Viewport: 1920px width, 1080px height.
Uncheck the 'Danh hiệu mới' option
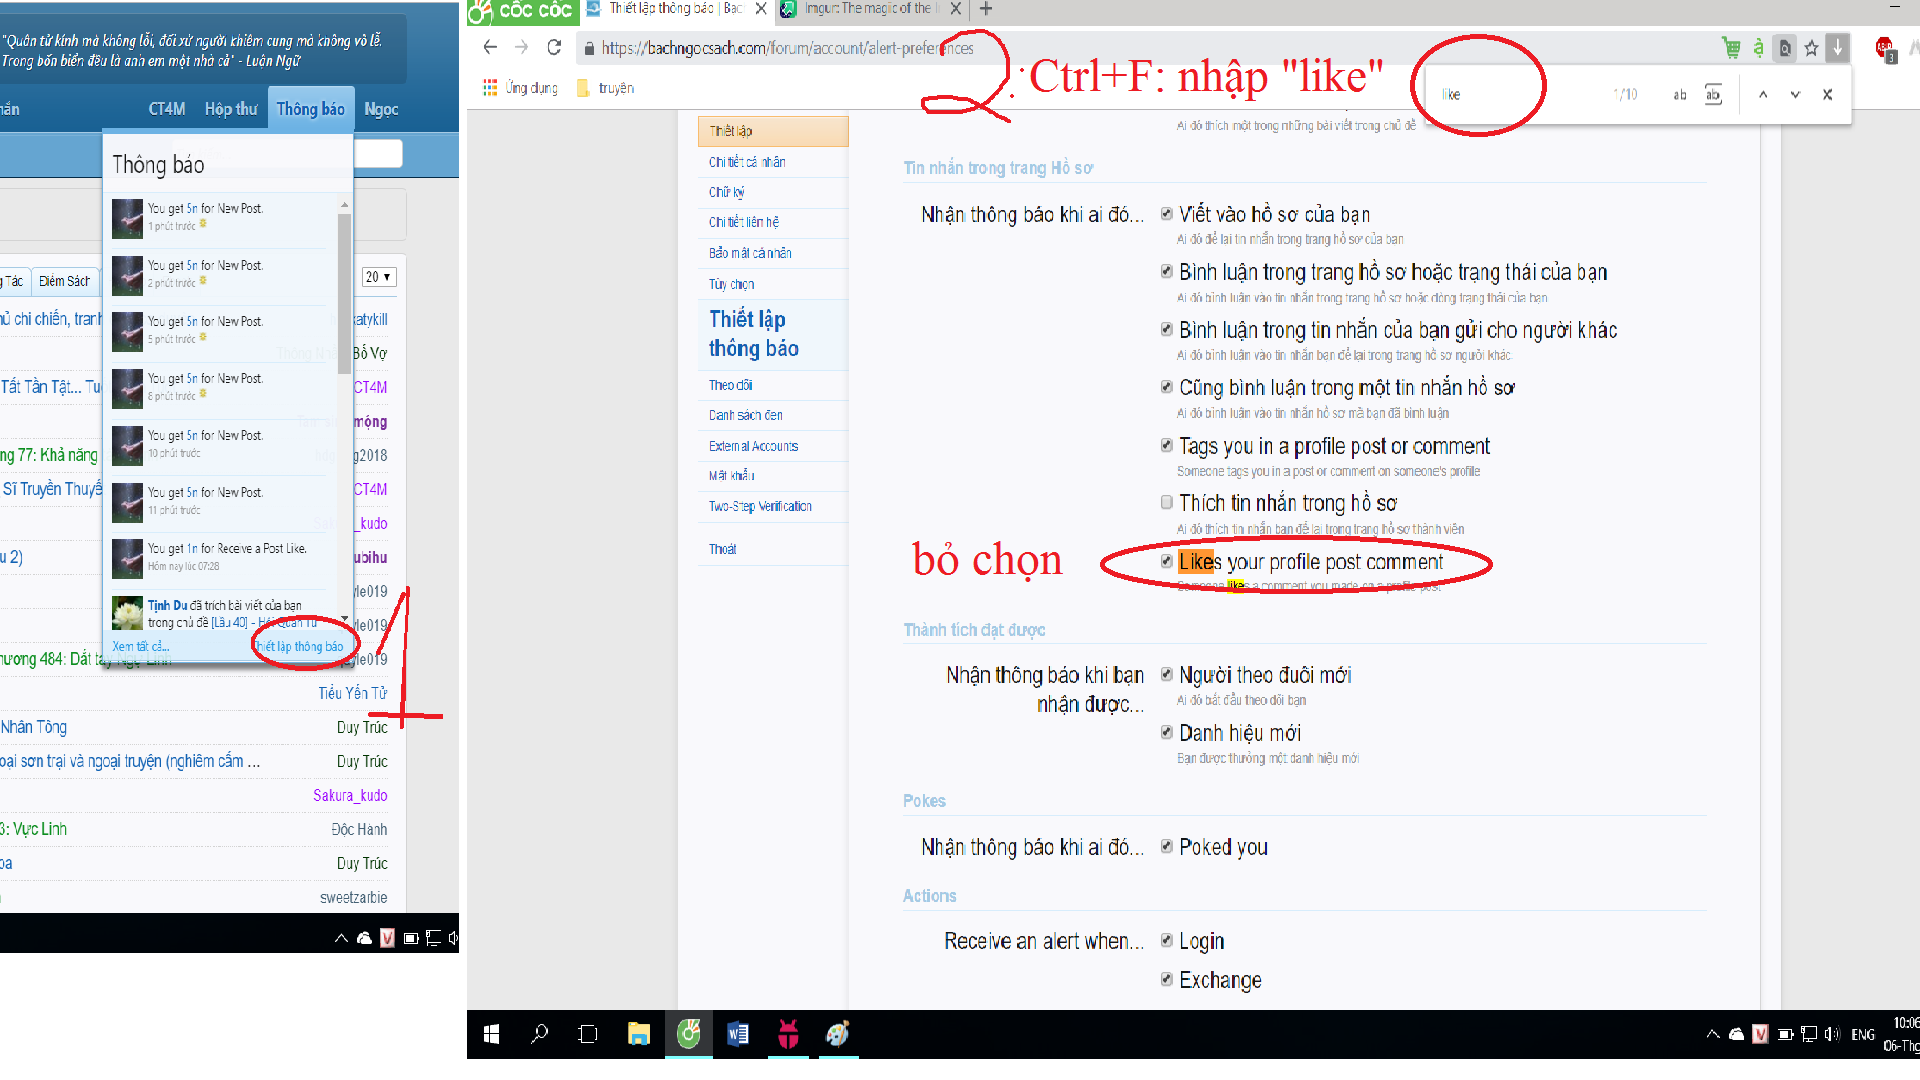(x=1166, y=732)
